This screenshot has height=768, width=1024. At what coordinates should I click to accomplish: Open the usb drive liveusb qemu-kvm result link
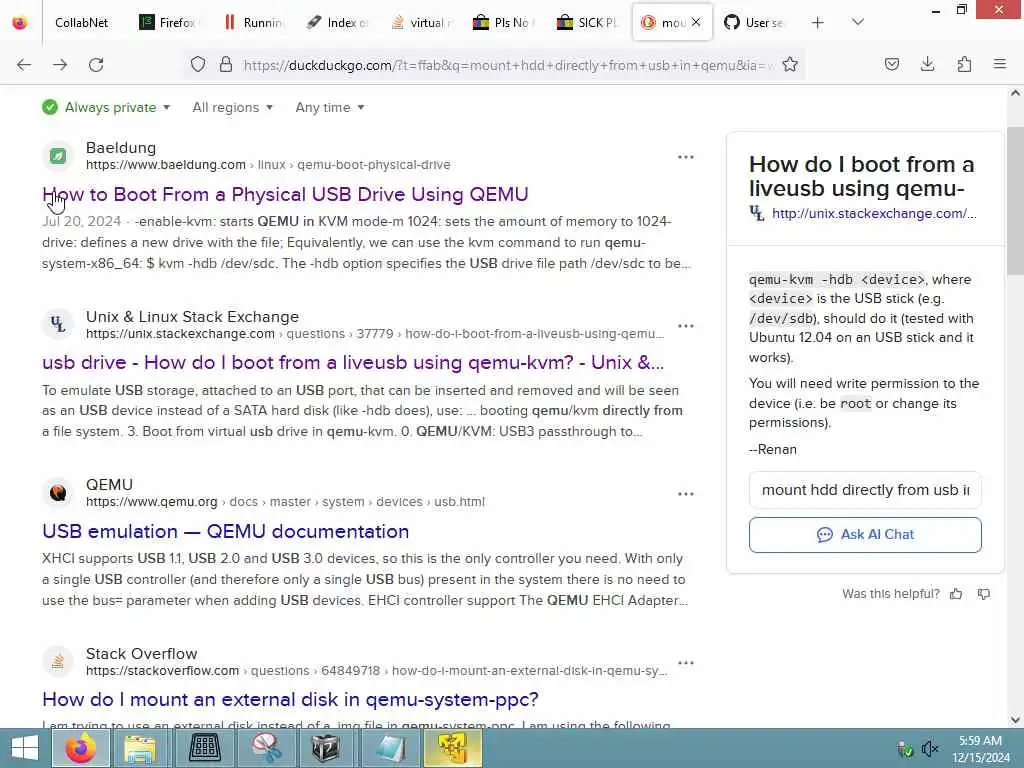[353, 362]
